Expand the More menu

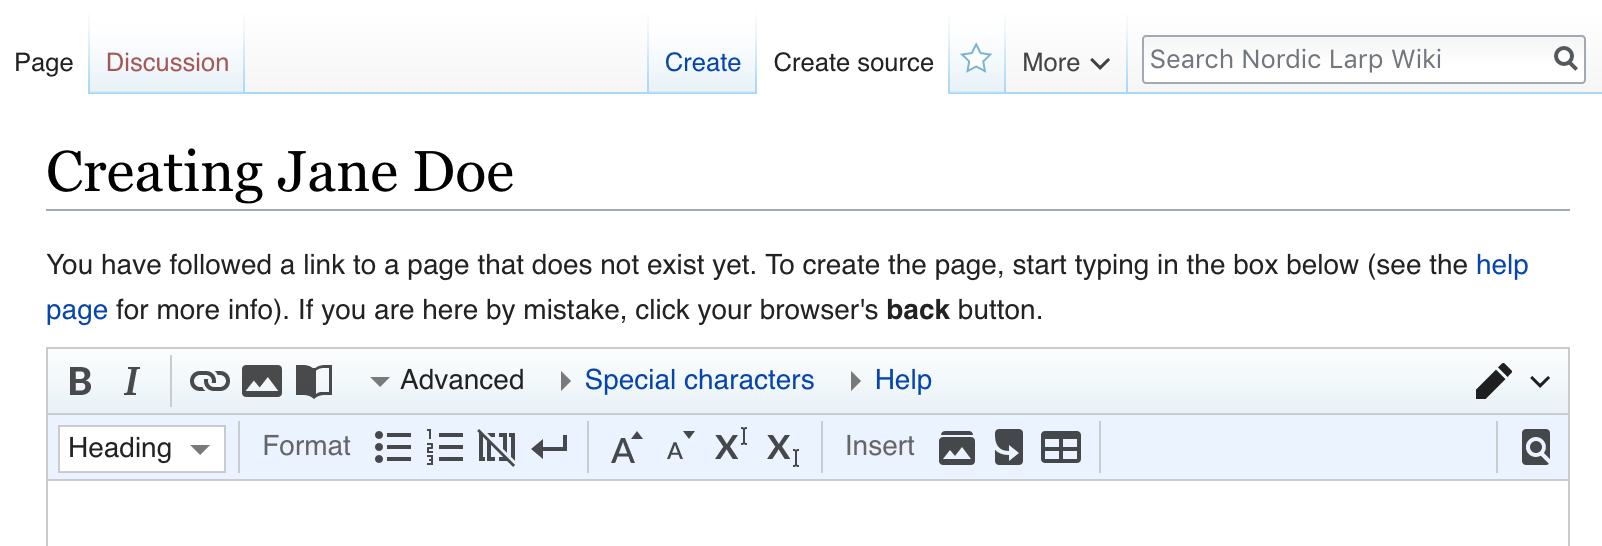[1065, 62]
